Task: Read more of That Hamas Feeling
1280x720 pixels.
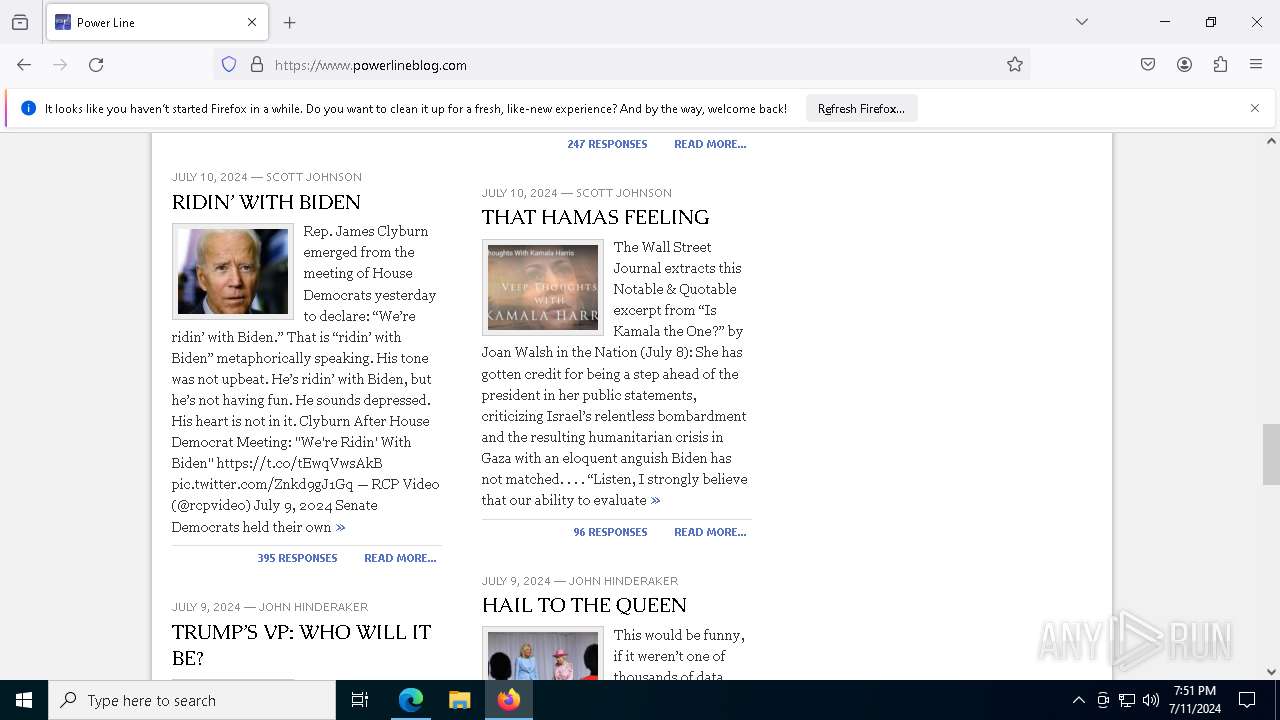Action: [710, 532]
